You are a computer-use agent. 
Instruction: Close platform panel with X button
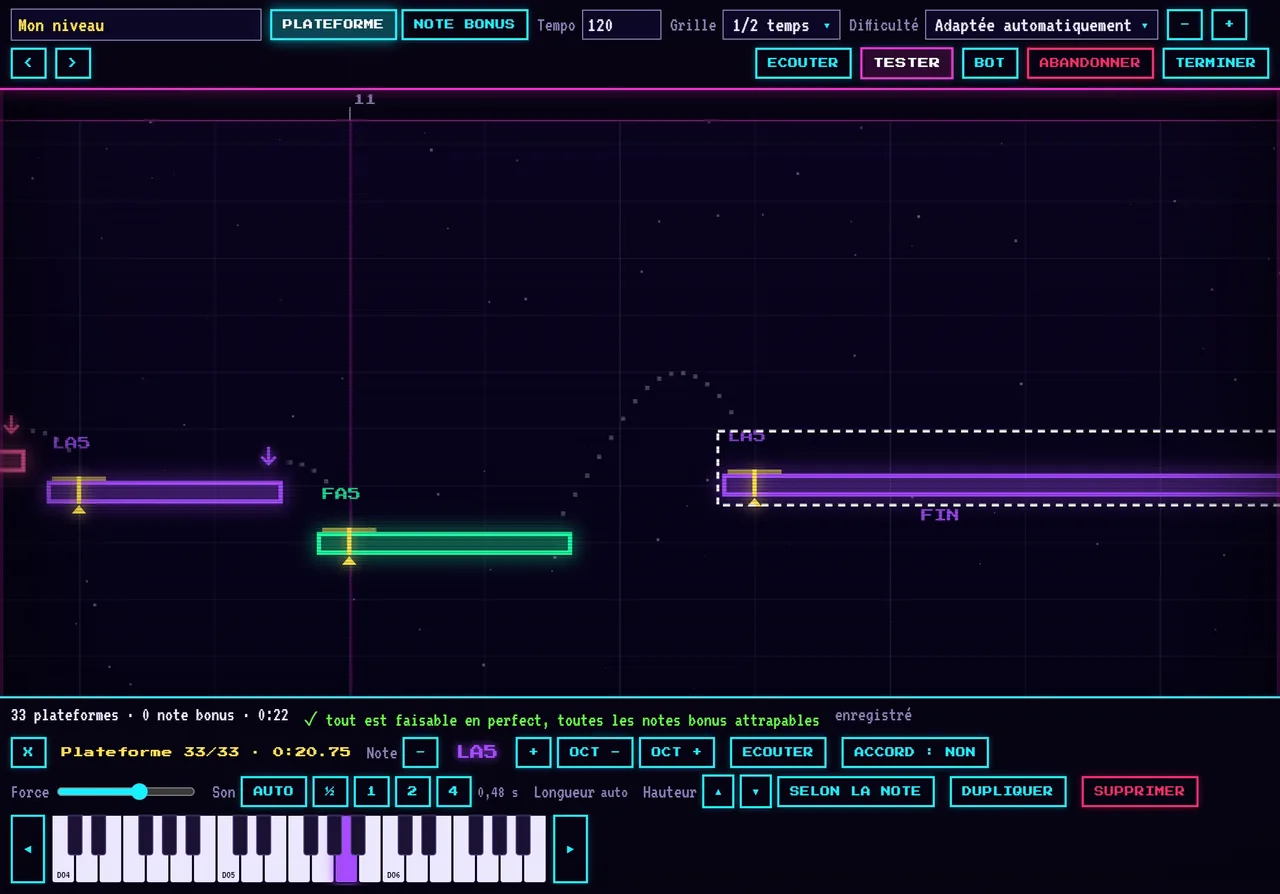pos(28,752)
